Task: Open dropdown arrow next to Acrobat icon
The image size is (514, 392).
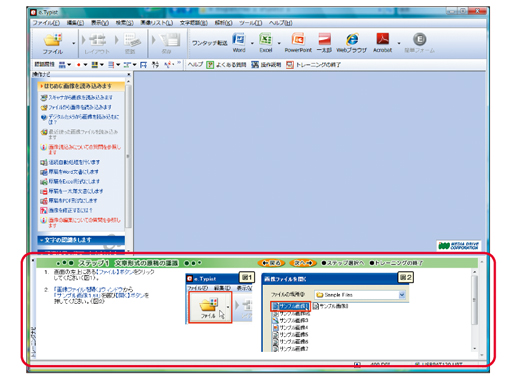Action: click(x=399, y=43)
